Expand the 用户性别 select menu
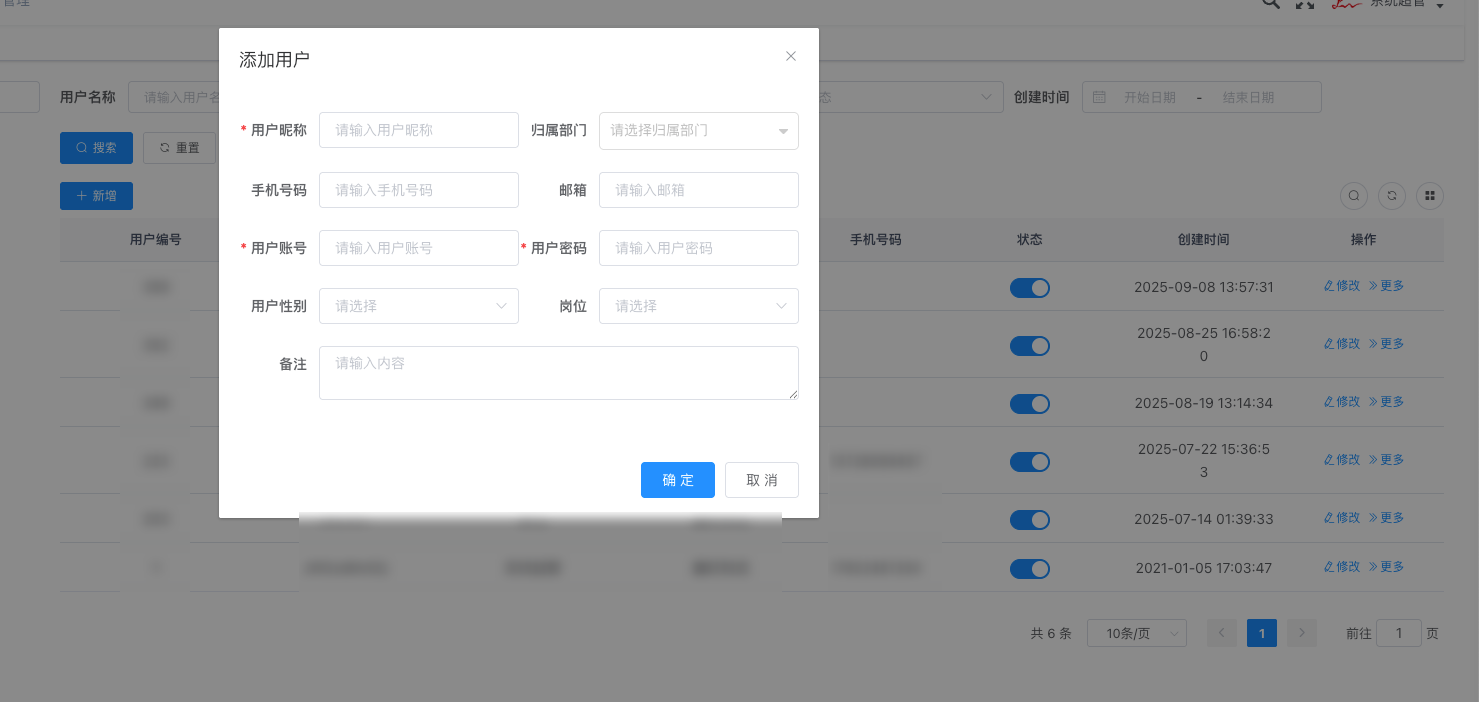The image size is (1479, 702). click(x=418, y=306)
